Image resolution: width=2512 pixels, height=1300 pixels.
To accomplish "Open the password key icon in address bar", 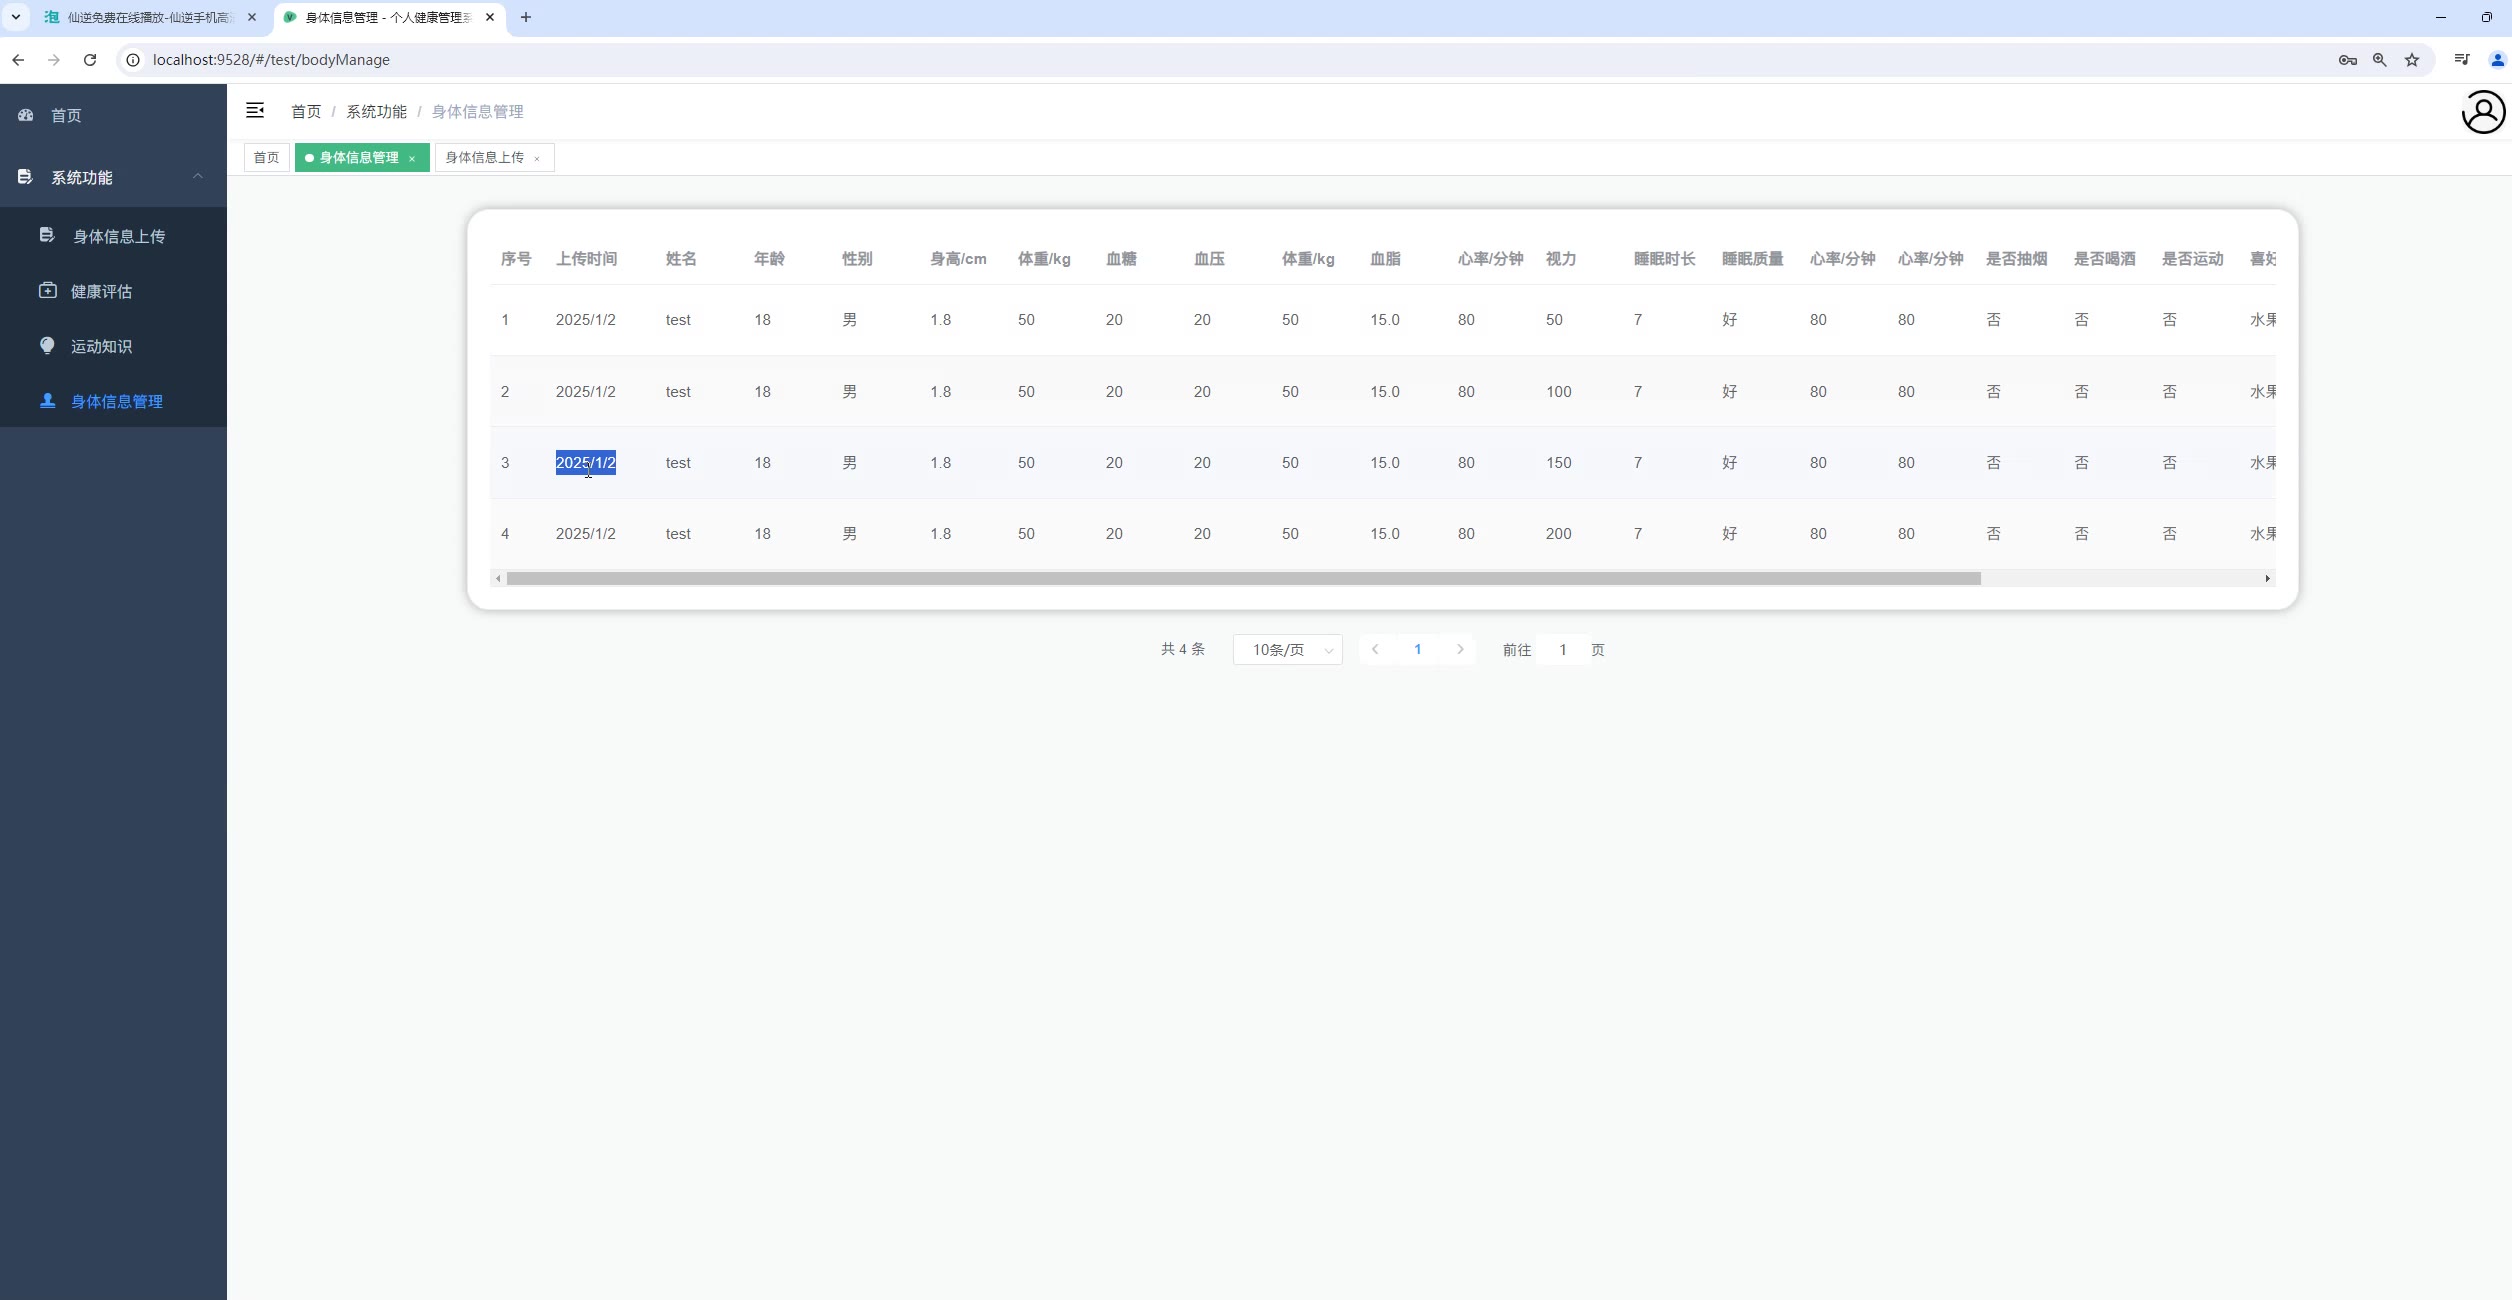I will point(2348,60).
